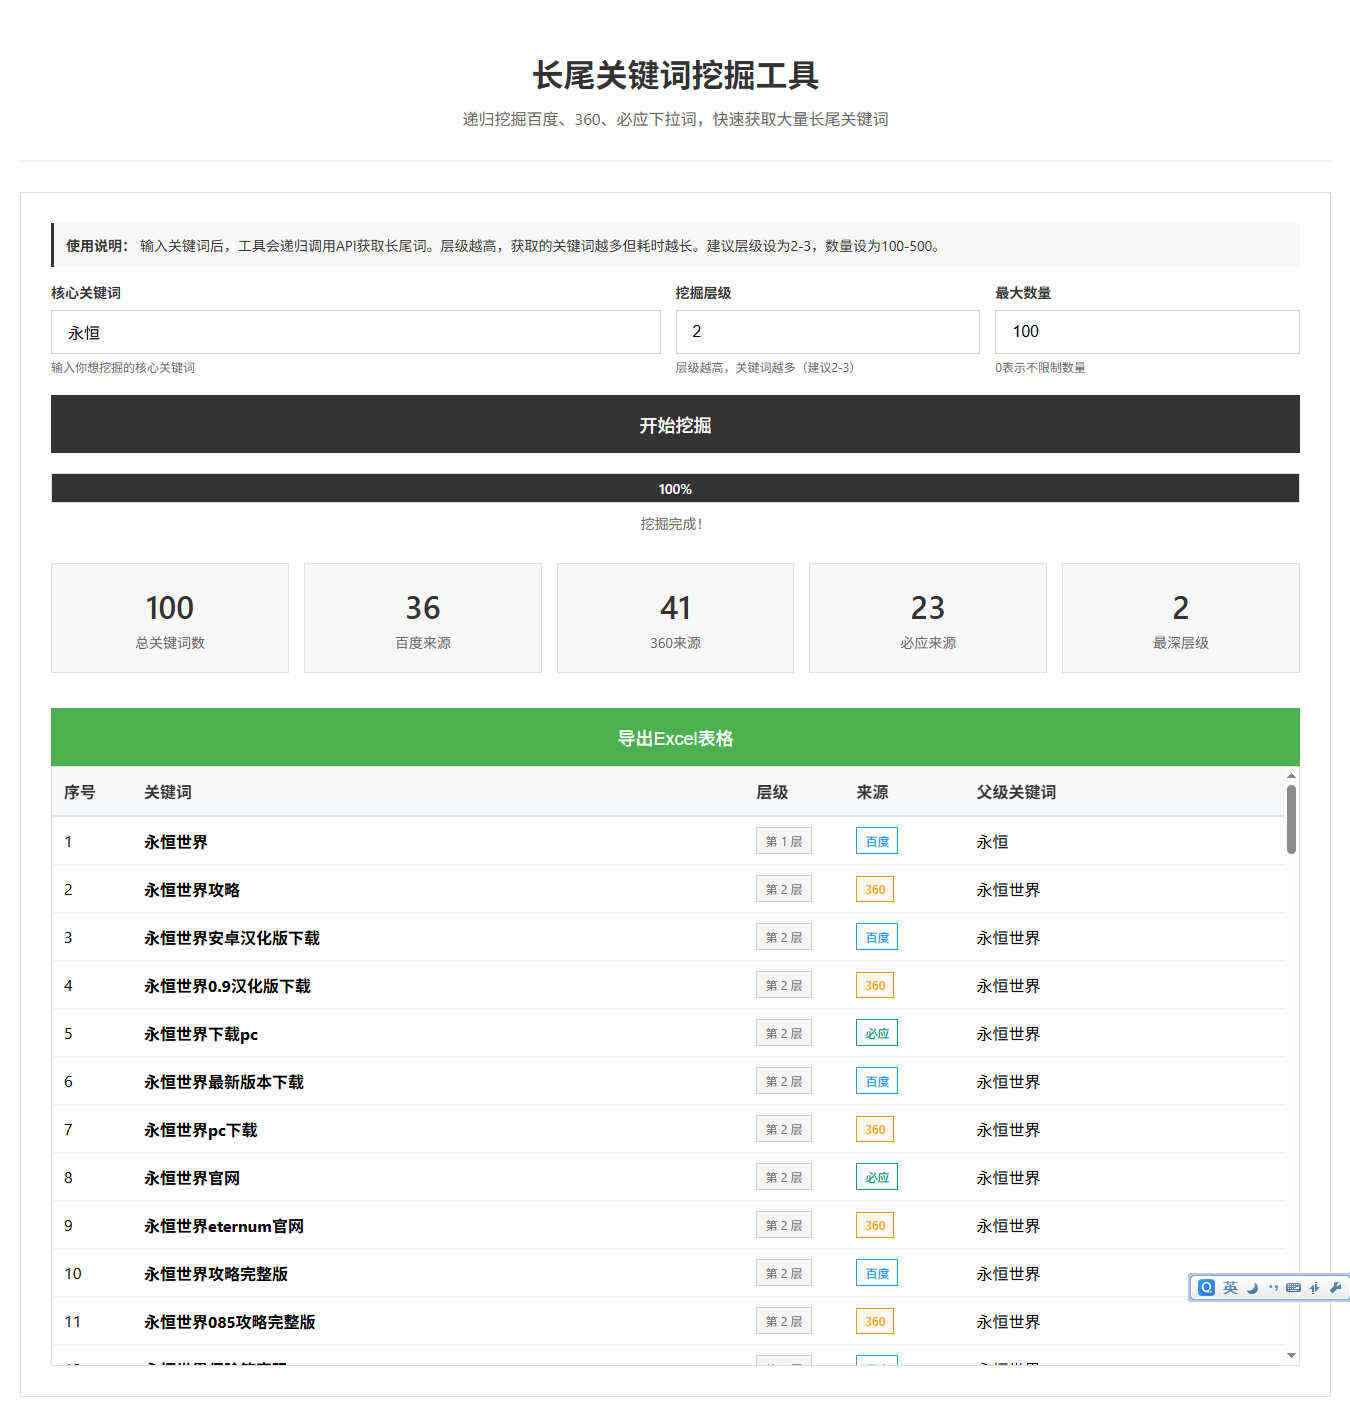Click the 第1层 level badge in row 1

click(x=783, y=841)
